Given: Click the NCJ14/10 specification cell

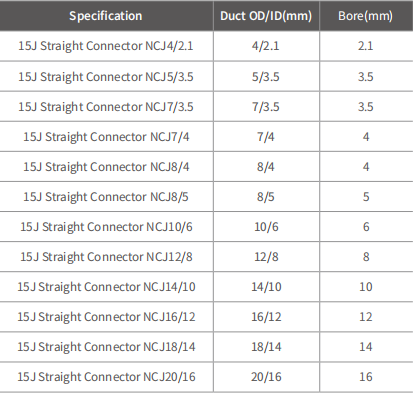Looking at the screenshot, I should (106, 287).
